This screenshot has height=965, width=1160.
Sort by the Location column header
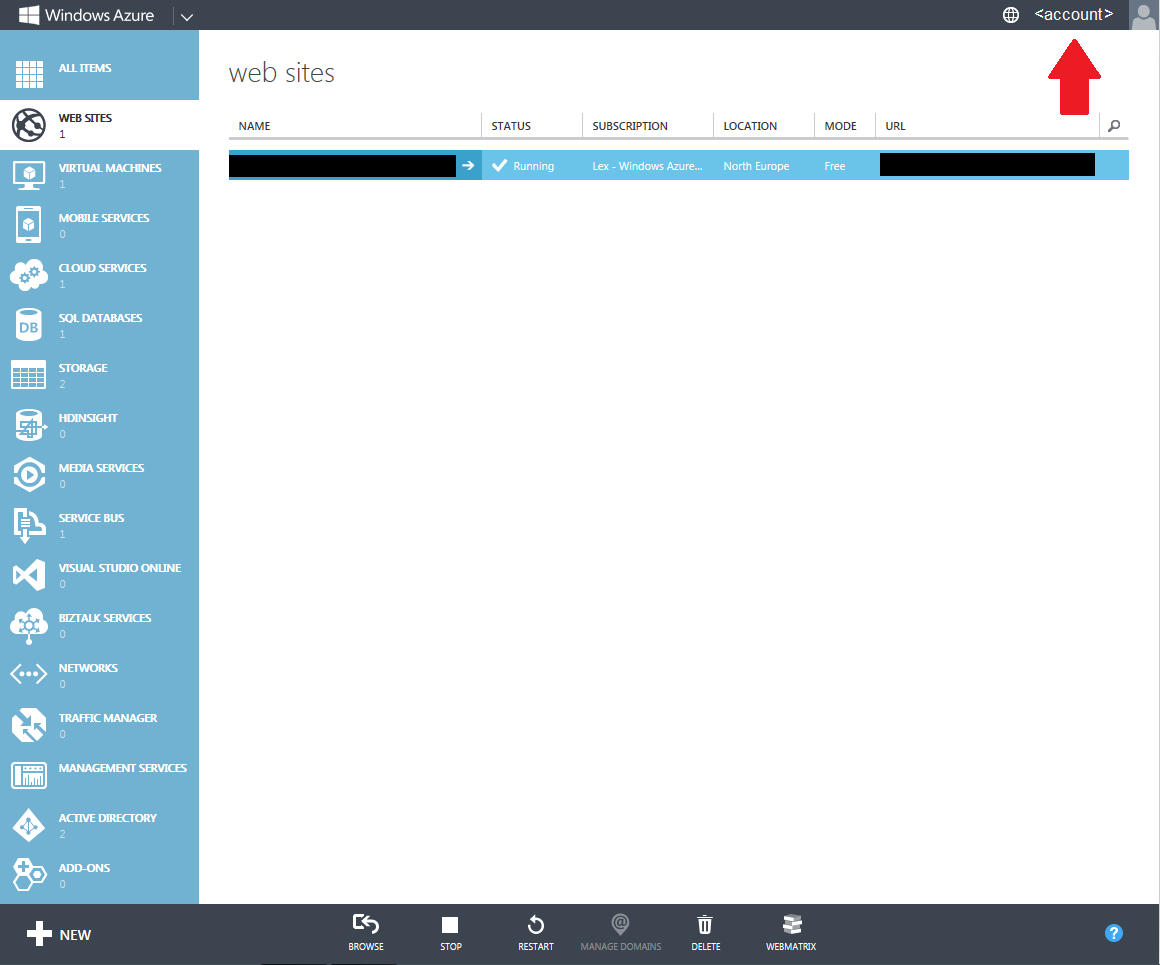point(750,126)
